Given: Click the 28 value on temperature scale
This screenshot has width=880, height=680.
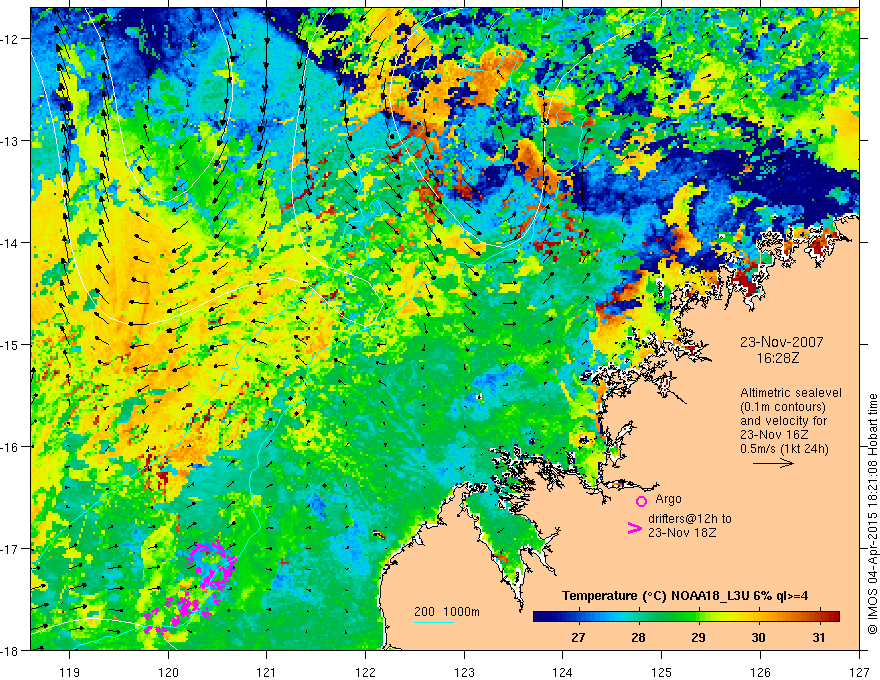Looking at the screenshot, I should click(x=638, y=637).
